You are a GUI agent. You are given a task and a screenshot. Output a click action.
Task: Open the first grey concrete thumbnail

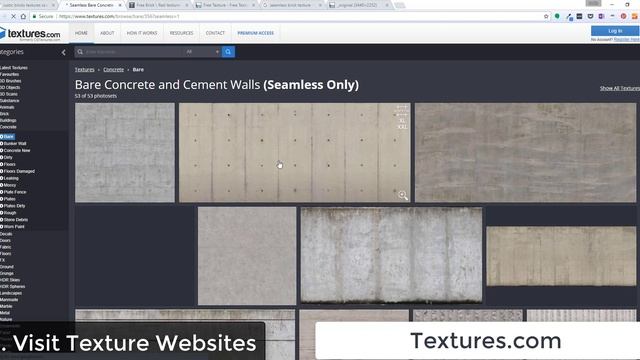pyautogui.click(x=125, y=153)
